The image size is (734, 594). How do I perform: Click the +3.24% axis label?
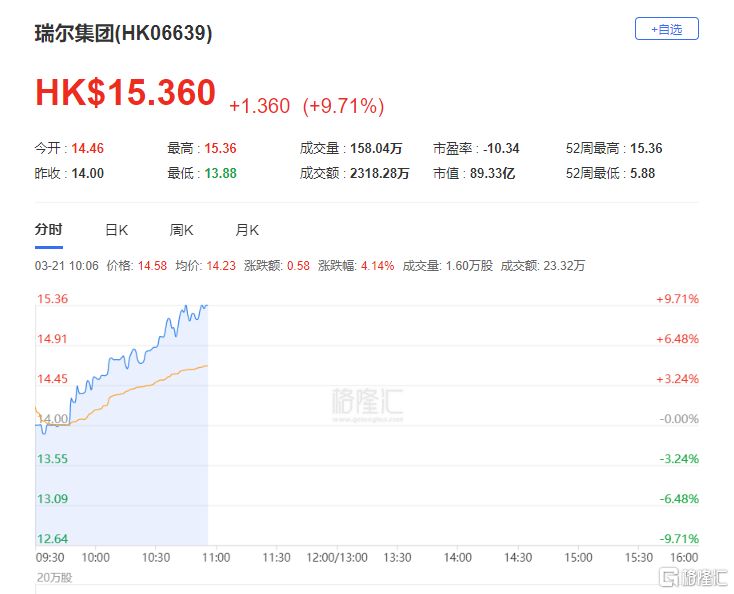coord(677,379)
